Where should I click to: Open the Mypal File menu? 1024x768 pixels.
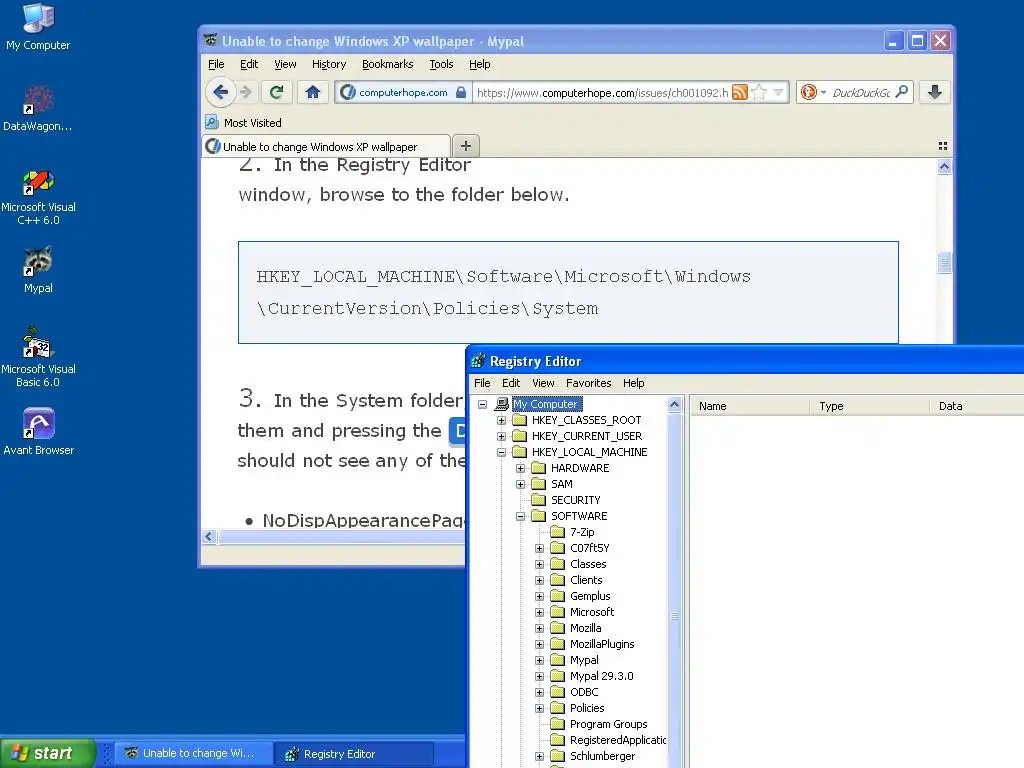coord(216,64)
